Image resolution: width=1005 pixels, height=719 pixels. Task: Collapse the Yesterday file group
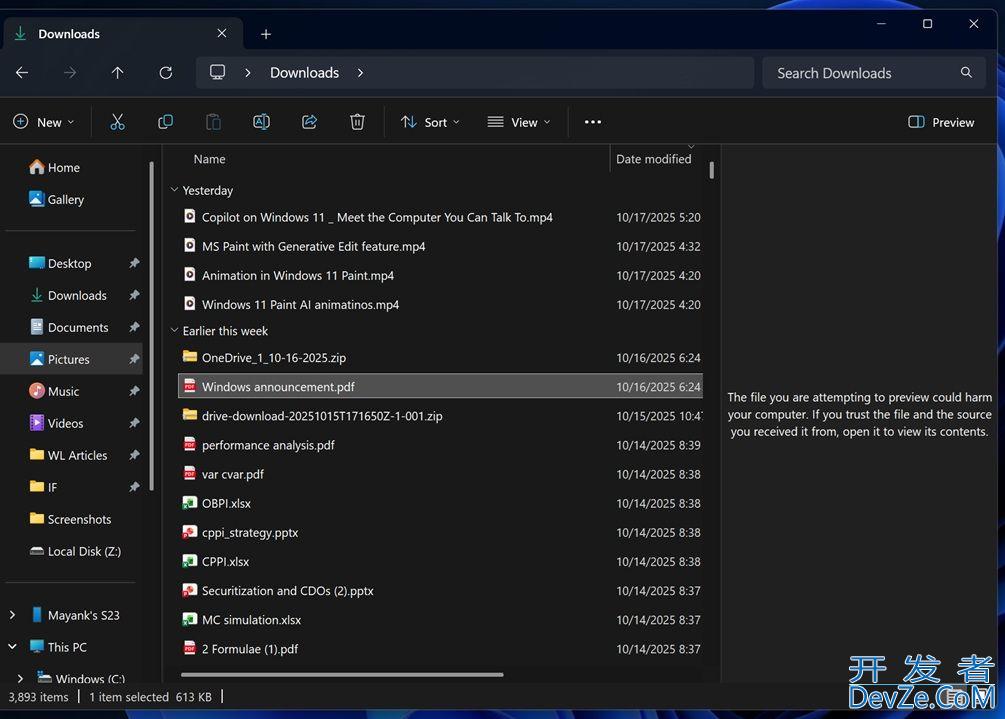[x=174, y=190]
